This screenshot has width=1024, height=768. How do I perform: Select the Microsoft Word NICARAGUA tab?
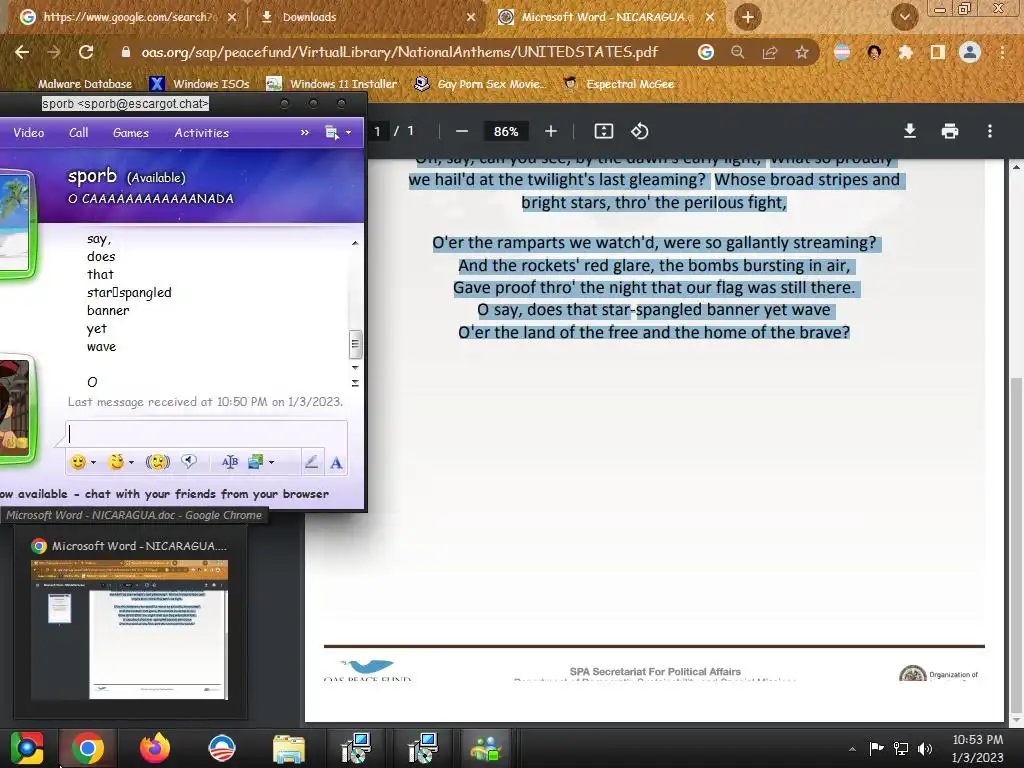[x=604, y=17]
